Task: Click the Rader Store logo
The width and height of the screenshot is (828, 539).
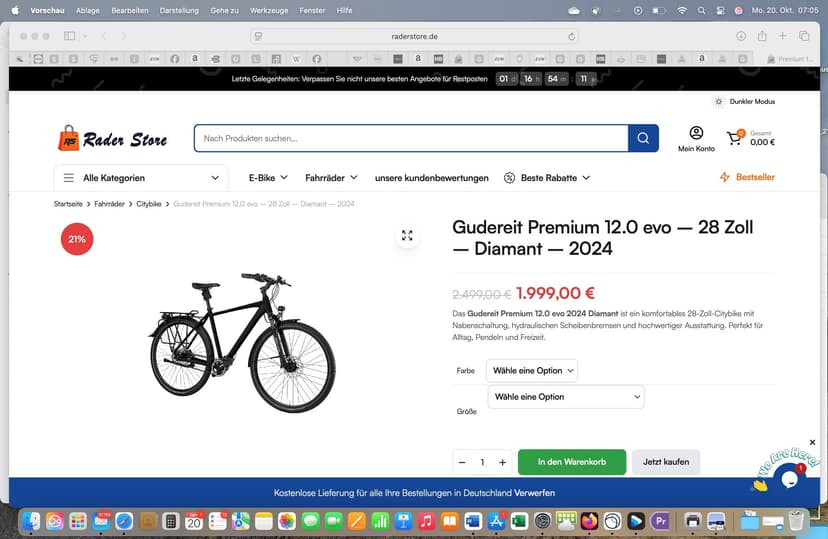Action: pos(113,139)
